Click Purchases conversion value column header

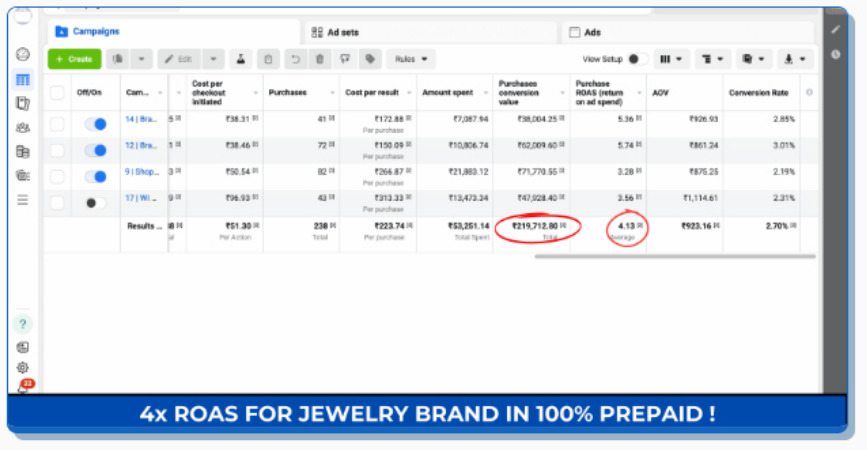(518, 92)
